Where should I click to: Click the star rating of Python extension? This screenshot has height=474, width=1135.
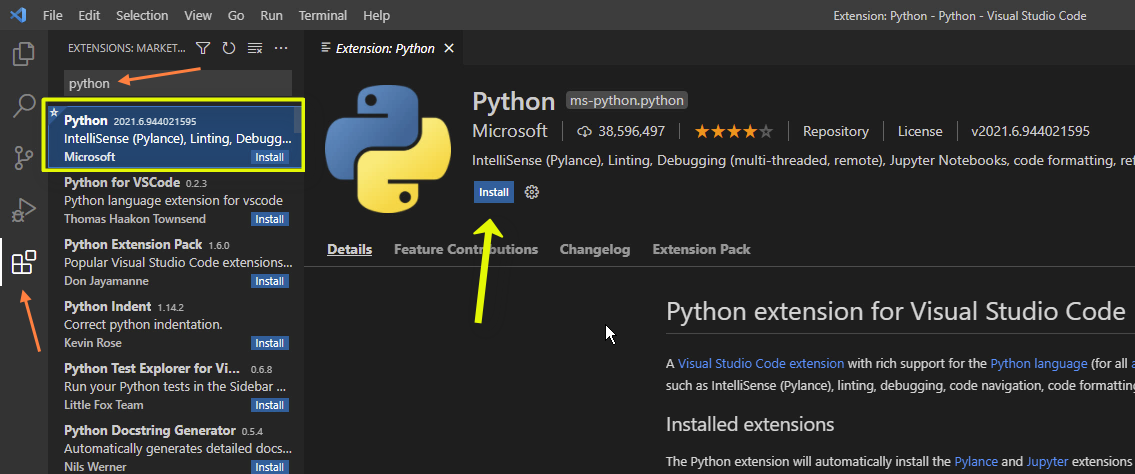pos(734,132)
